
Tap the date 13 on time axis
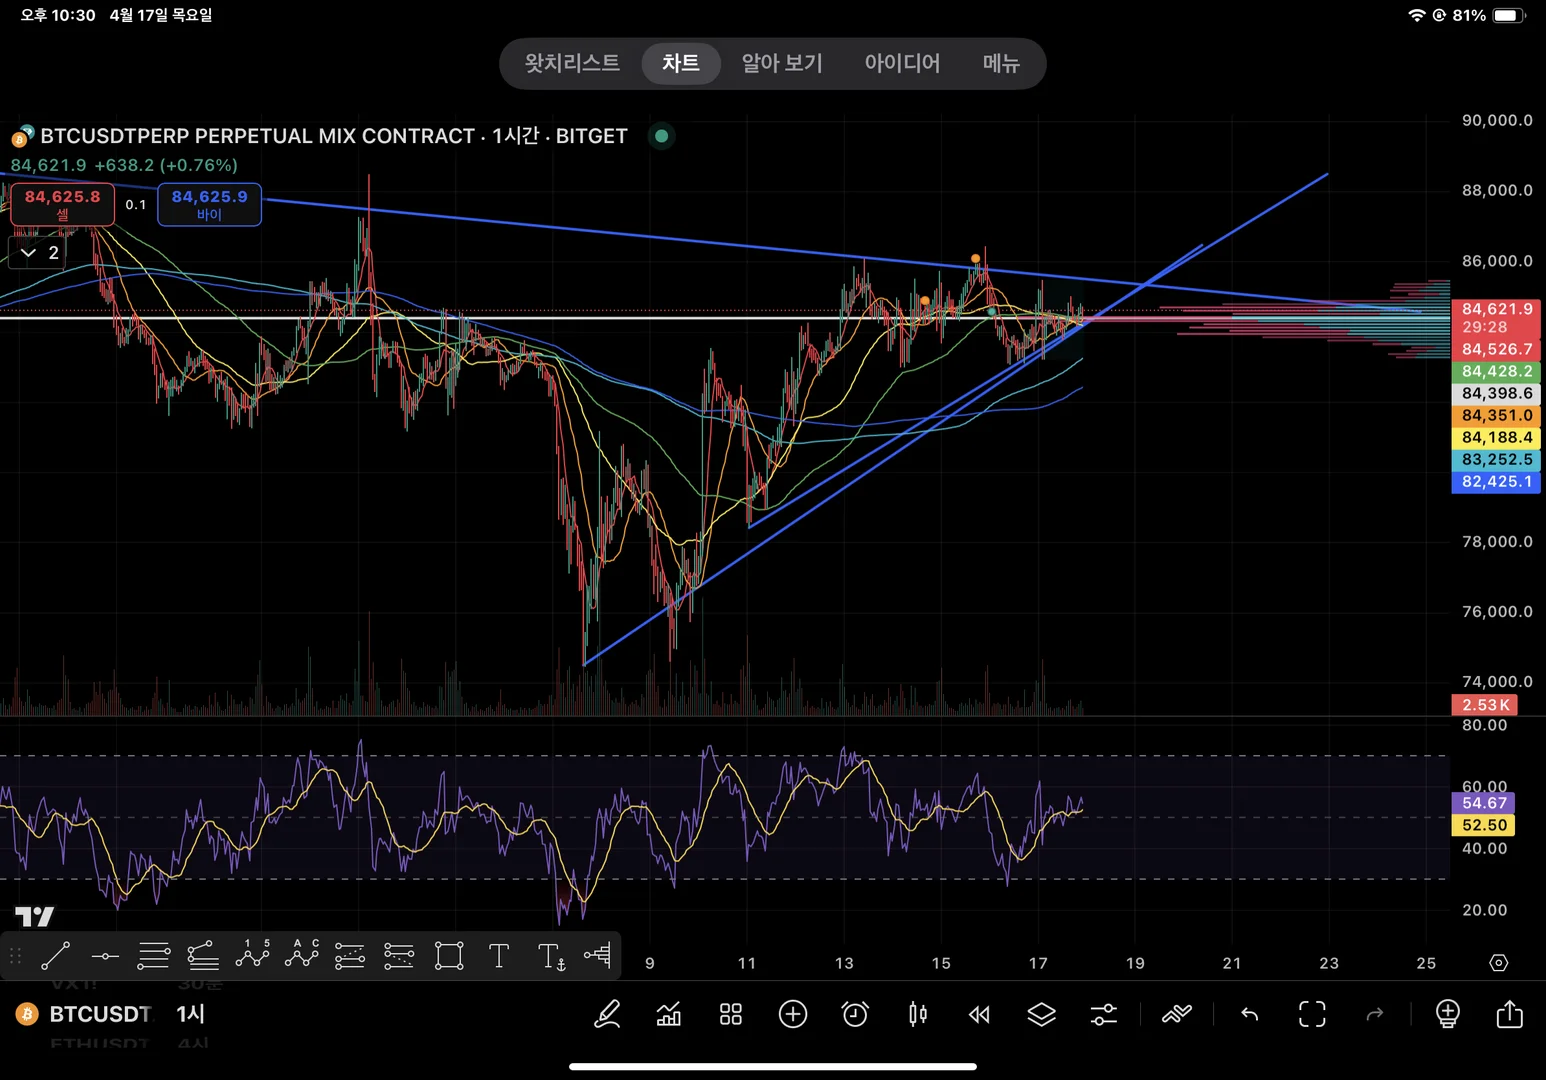pyautogui.click(x=844, y=963)
